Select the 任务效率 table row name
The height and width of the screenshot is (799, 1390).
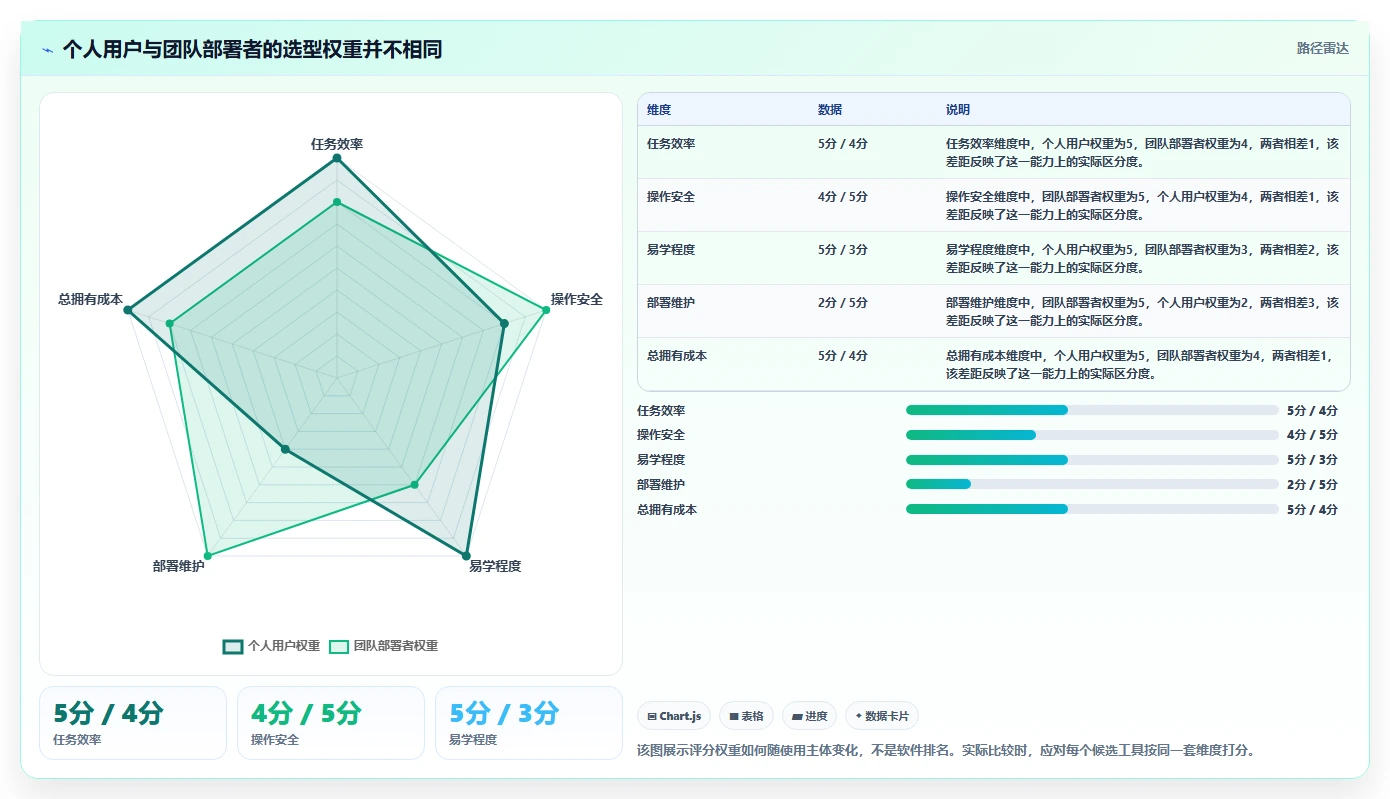(x=671, y=144)
